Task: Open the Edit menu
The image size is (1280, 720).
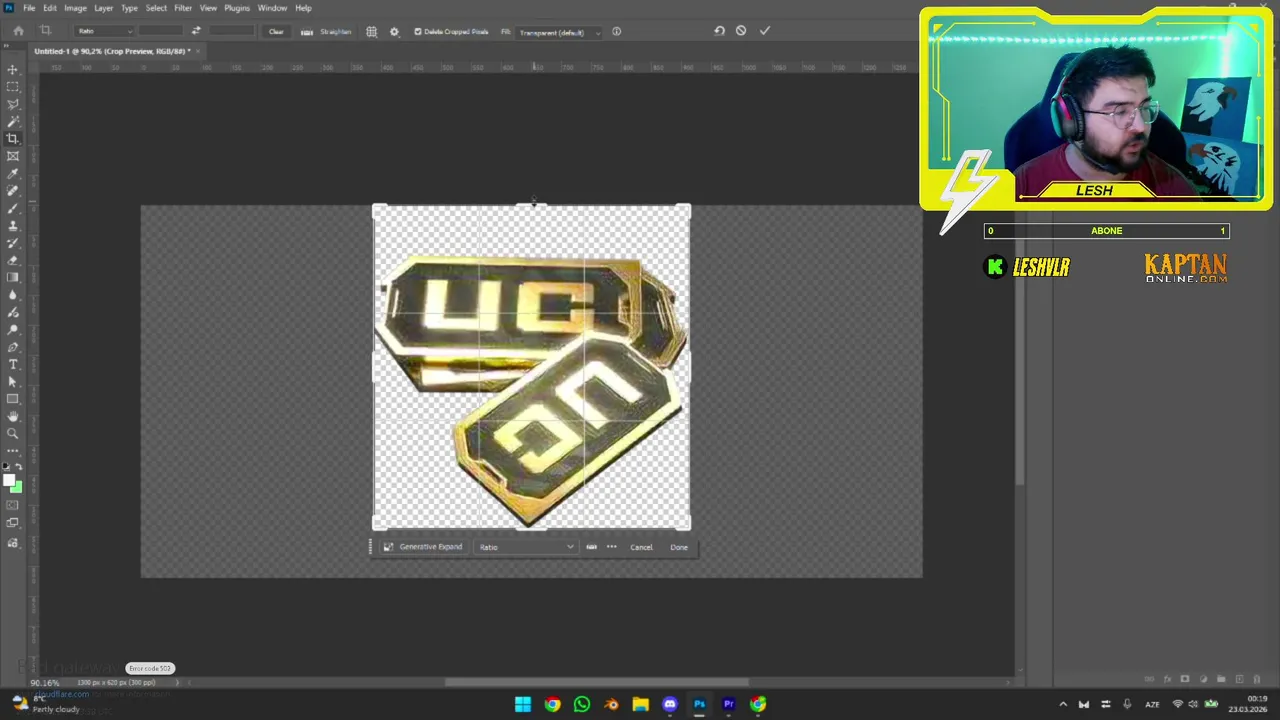Action: (x=49, y=8)
